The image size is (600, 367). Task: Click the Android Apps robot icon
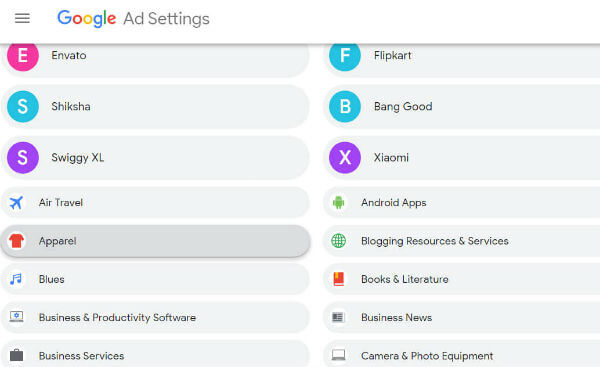click(x=338, y=202)
